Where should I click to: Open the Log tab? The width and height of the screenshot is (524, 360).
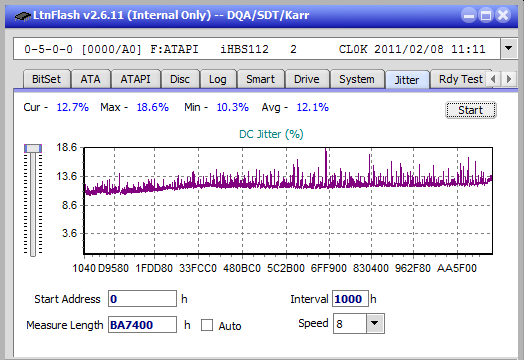point(218,79)
